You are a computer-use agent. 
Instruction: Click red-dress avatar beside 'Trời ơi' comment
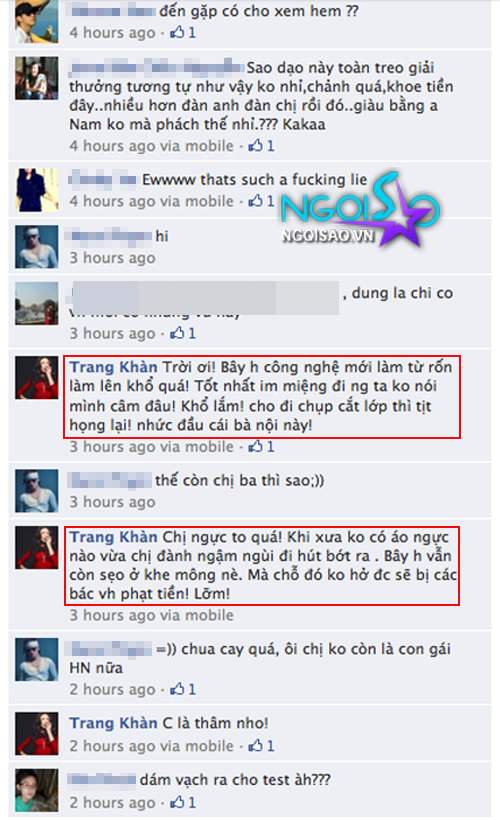click(37, 378)
